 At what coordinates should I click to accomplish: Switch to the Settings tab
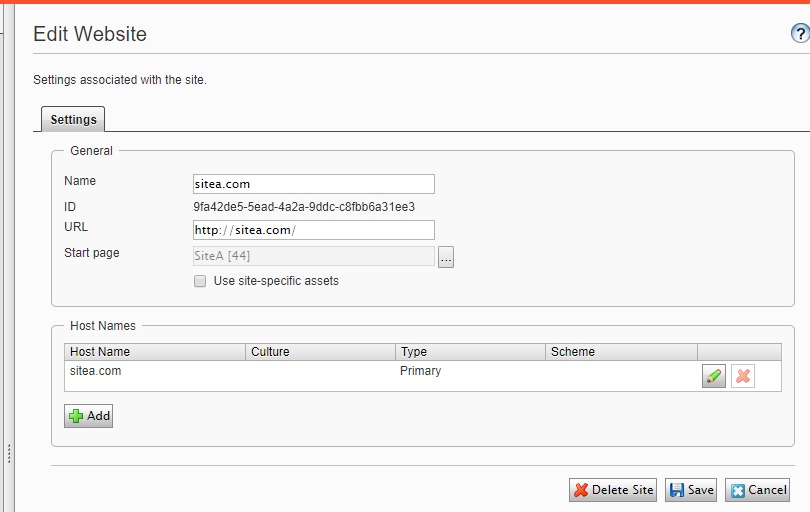point(73,120)
